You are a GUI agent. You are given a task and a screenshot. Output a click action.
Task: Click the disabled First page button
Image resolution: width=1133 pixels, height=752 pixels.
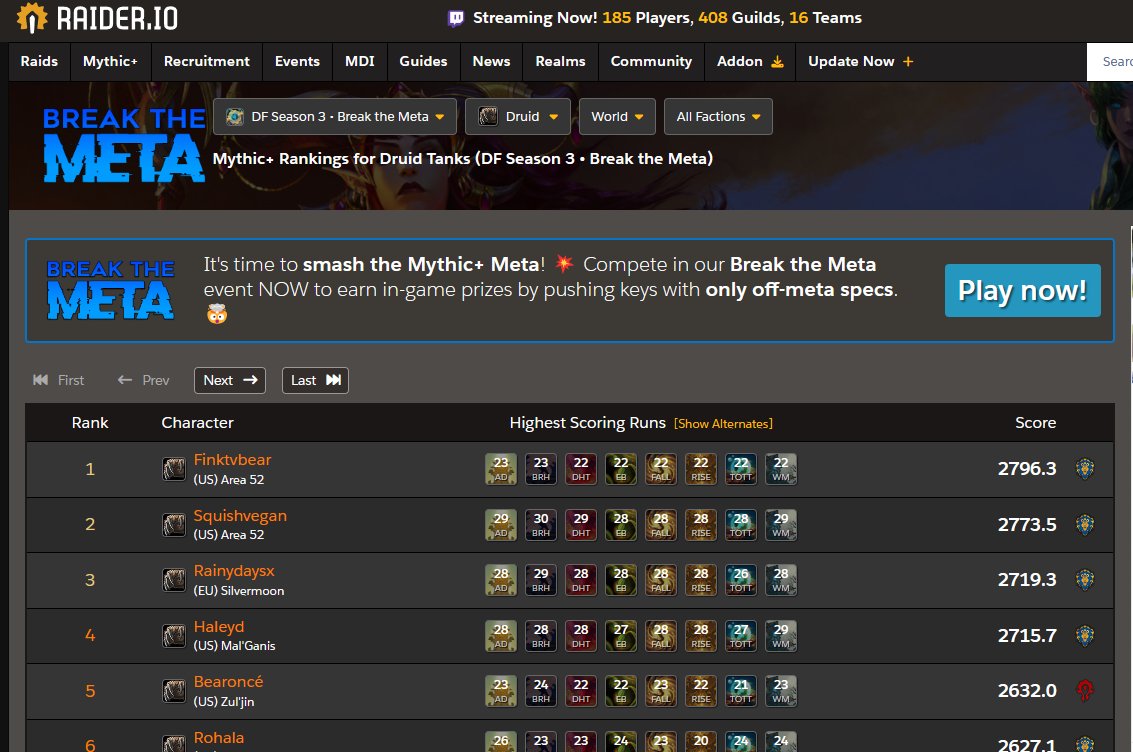pyautogui.click(x=59, y=380)
